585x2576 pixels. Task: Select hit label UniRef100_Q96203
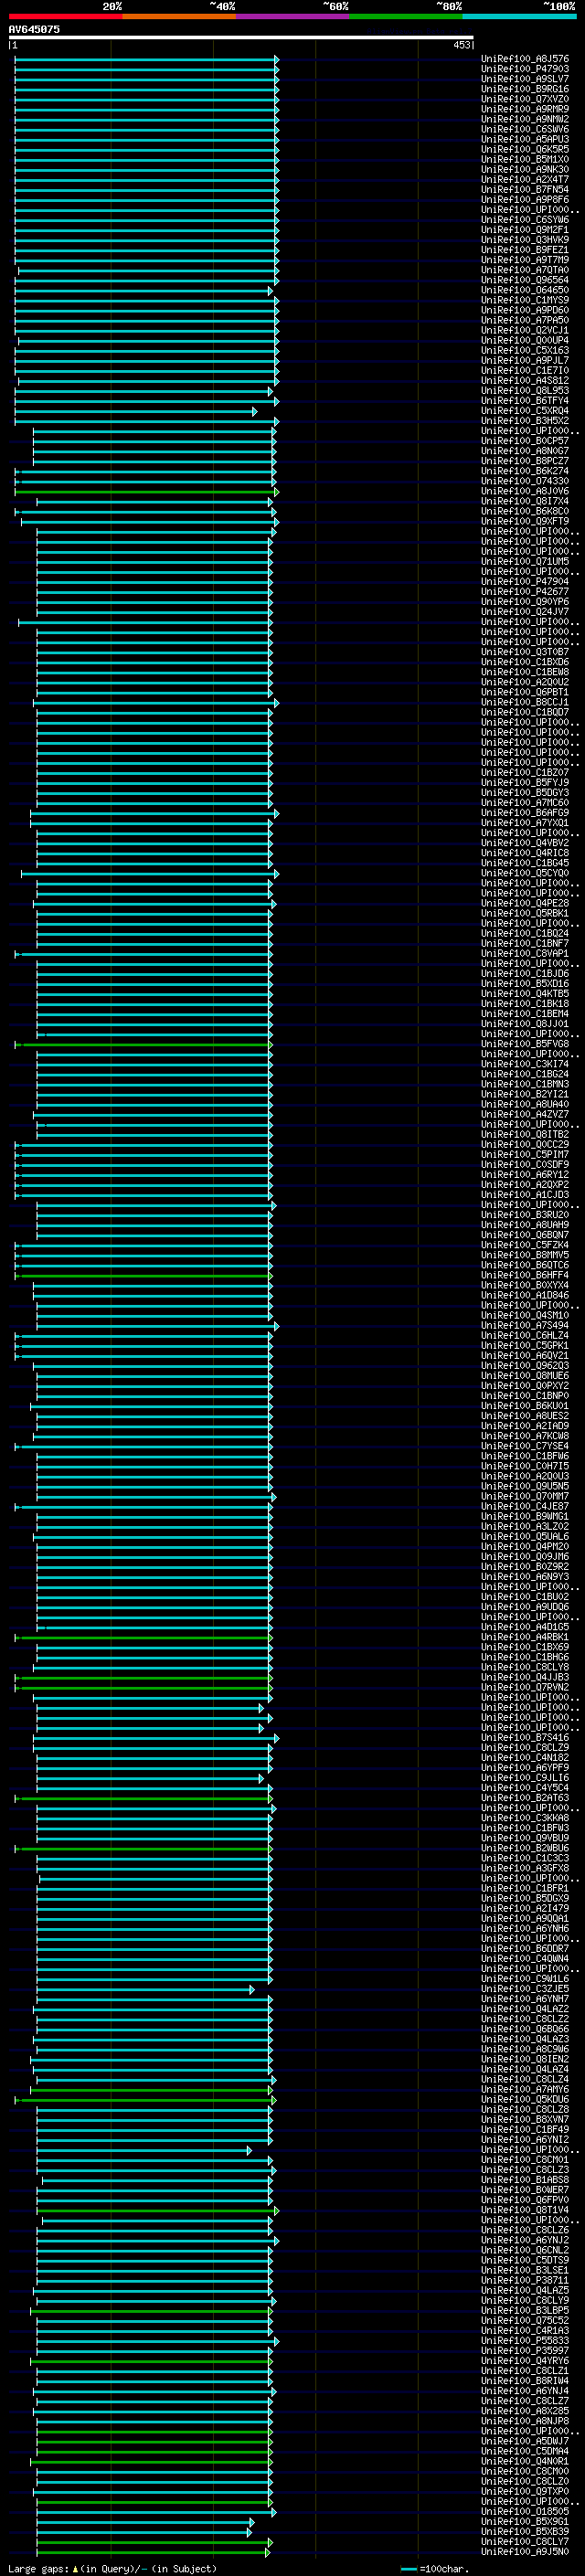[x=525, y=1366]
